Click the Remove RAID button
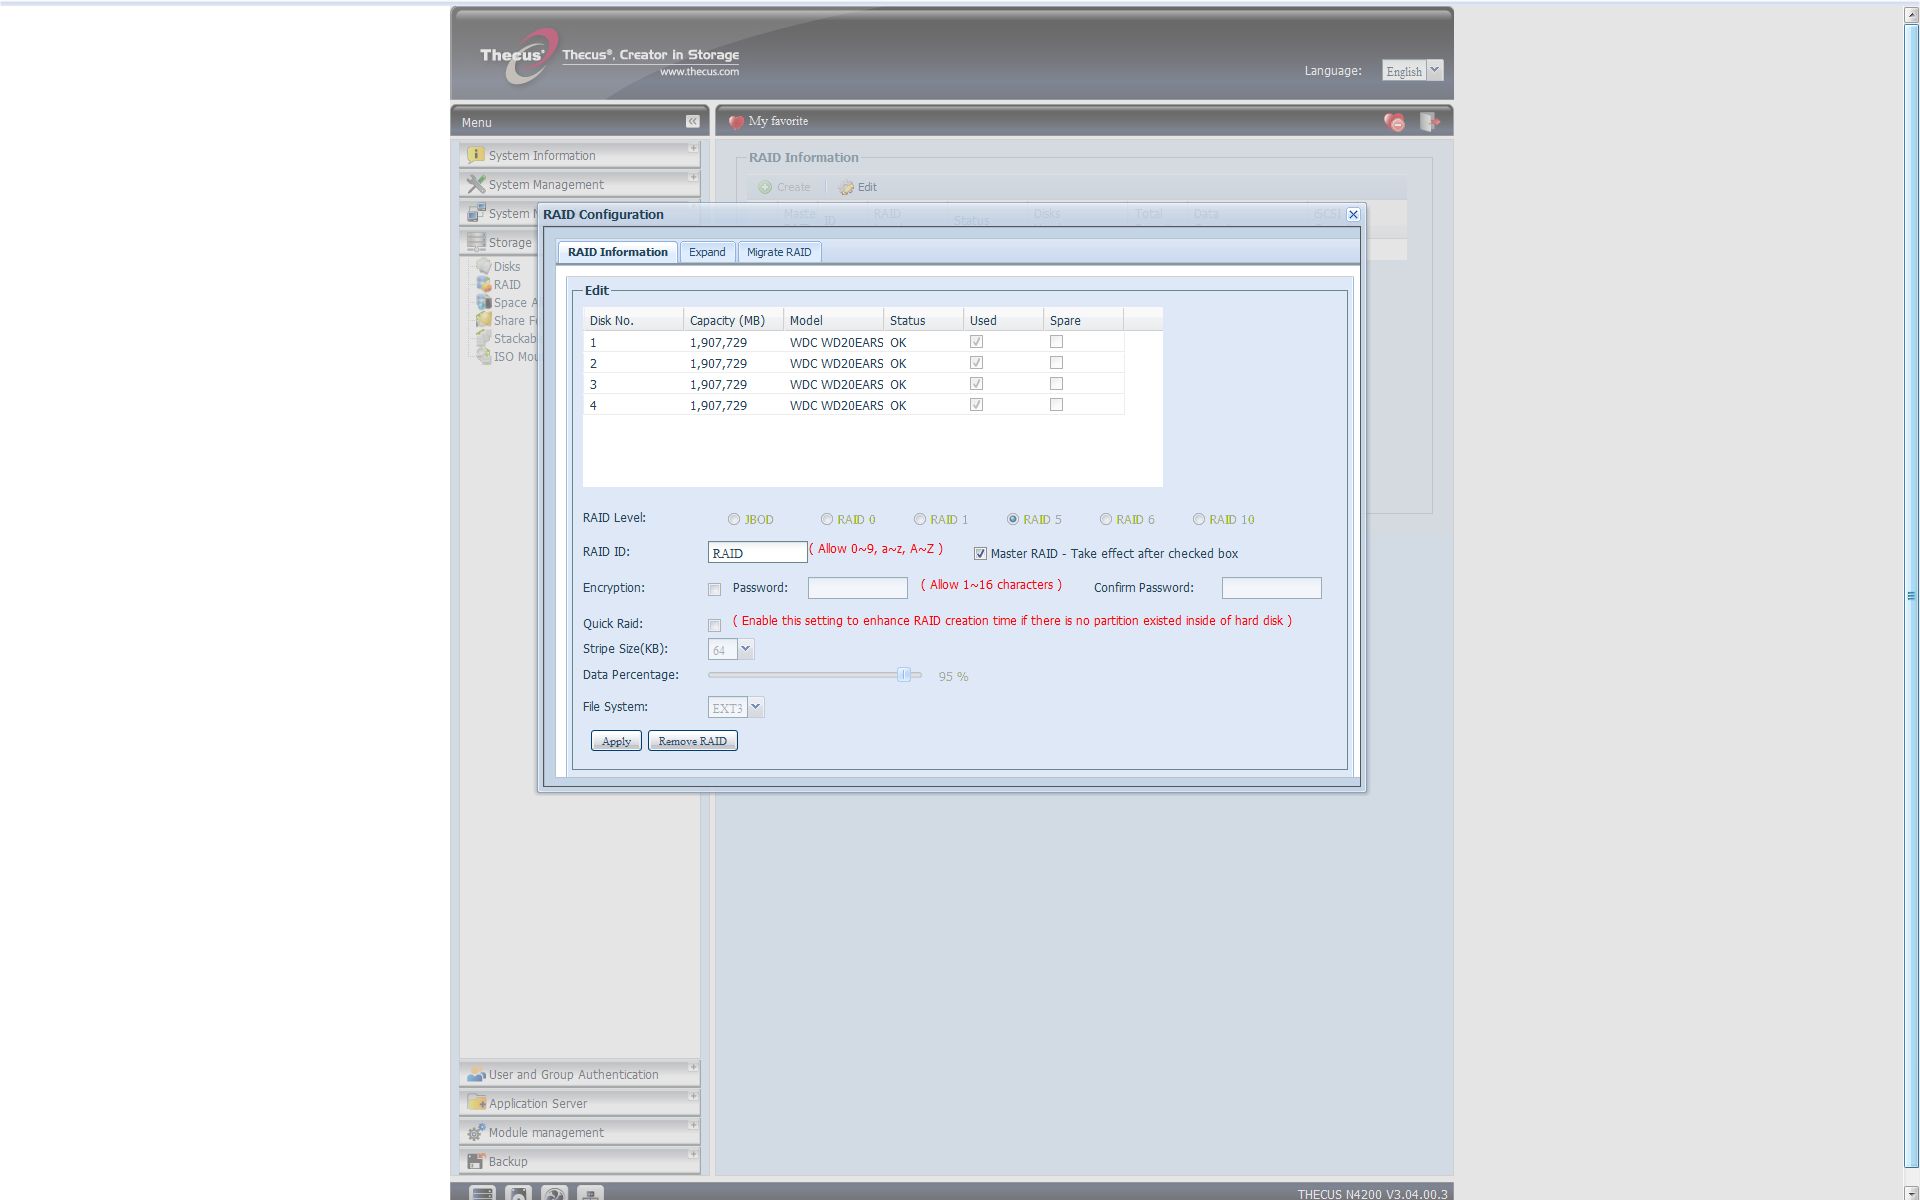This screenshot has height=1200, width=1920. point(692,741)
